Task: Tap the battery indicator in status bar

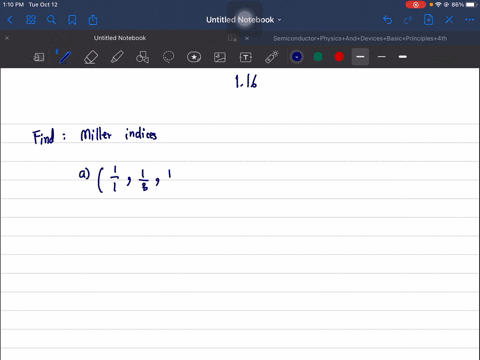Action: coord(471,5)
